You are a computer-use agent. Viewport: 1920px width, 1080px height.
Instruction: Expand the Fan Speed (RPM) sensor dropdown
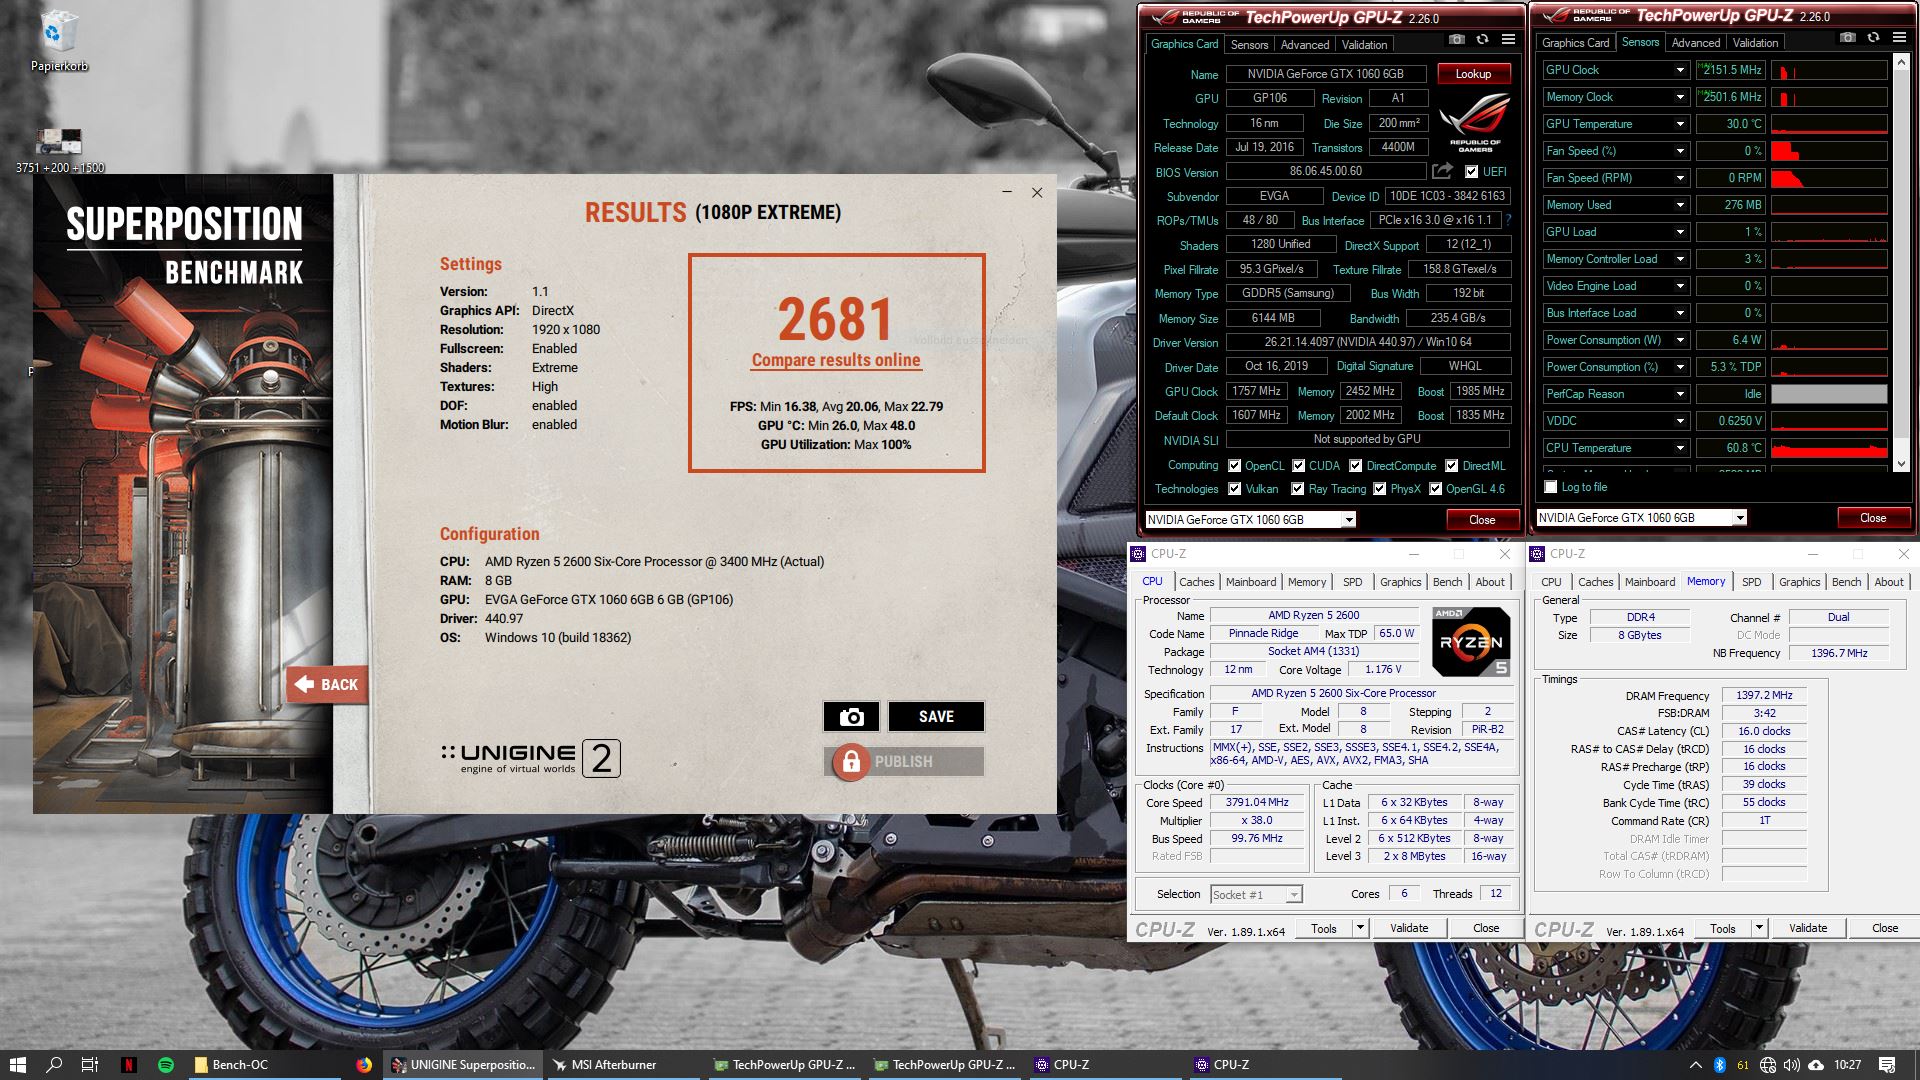(x=1680, y=178)
